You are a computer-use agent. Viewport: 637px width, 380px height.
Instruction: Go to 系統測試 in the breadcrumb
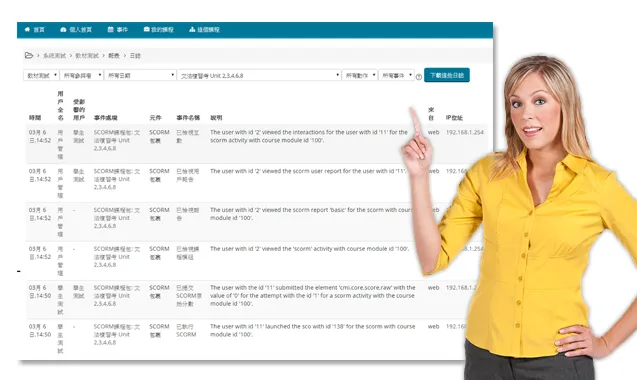[54, 56]
